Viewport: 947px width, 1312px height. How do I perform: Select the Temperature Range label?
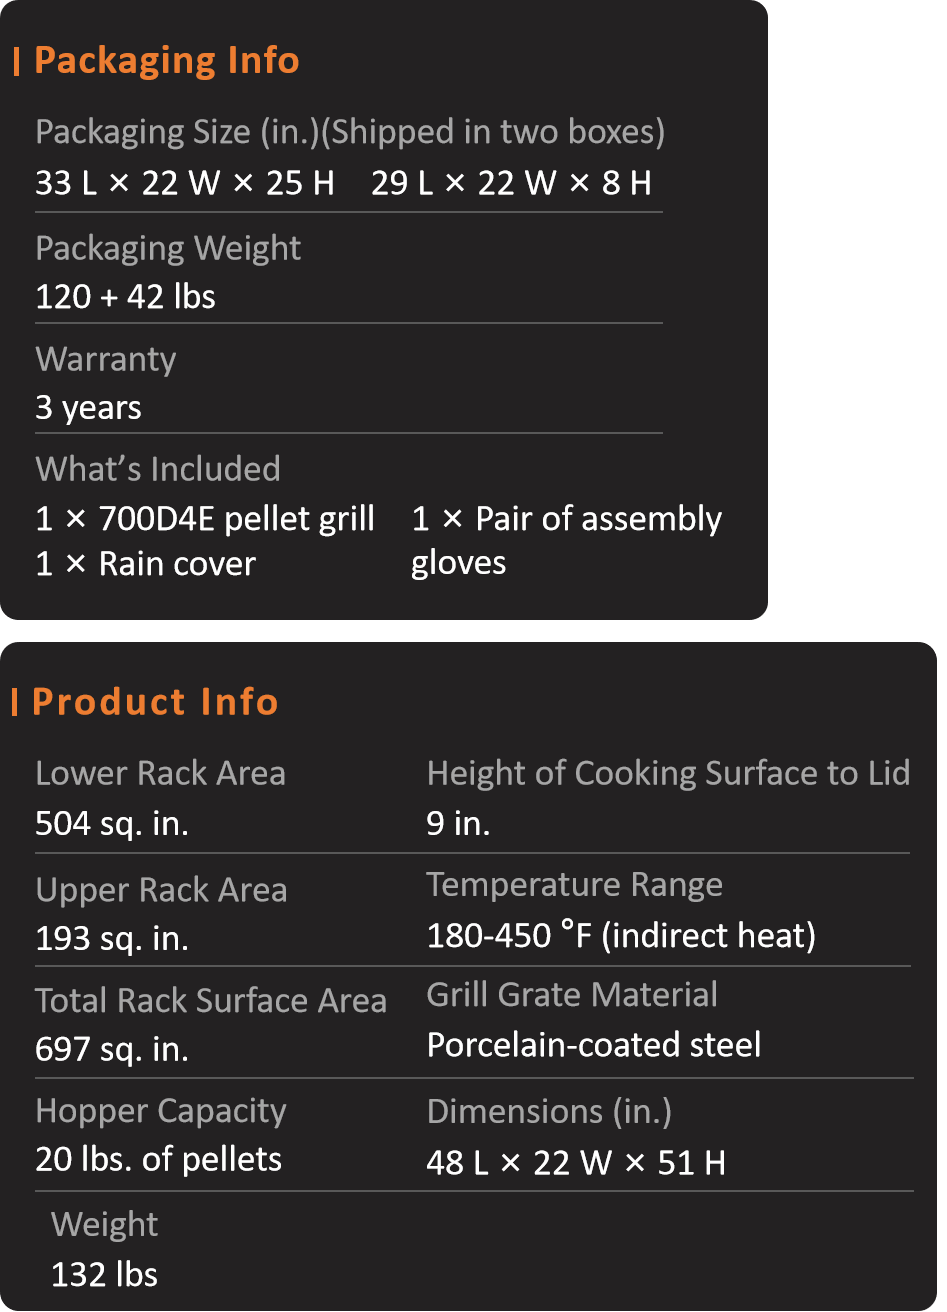[575, 885]
